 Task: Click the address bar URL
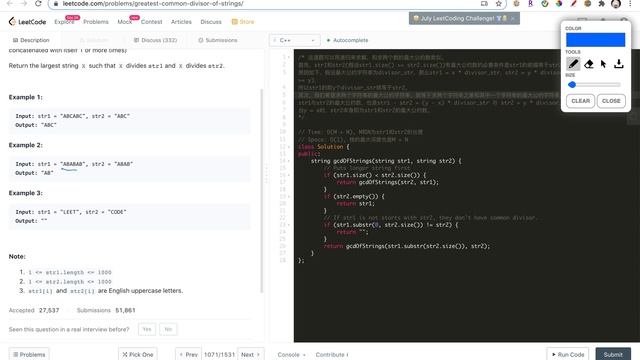click(153, 4)
